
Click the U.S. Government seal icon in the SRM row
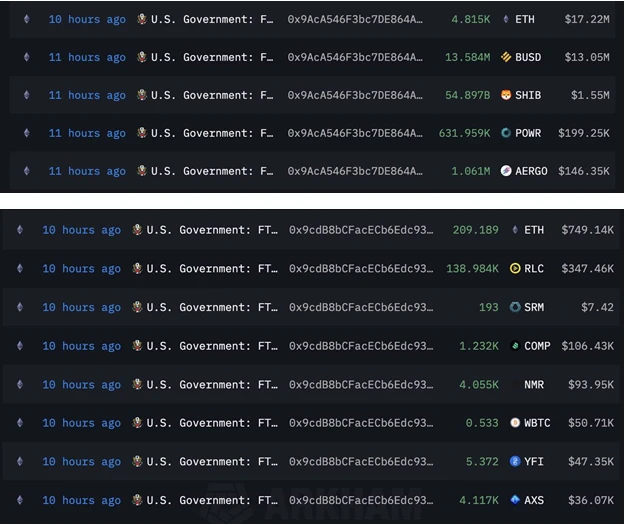(137, 307)
